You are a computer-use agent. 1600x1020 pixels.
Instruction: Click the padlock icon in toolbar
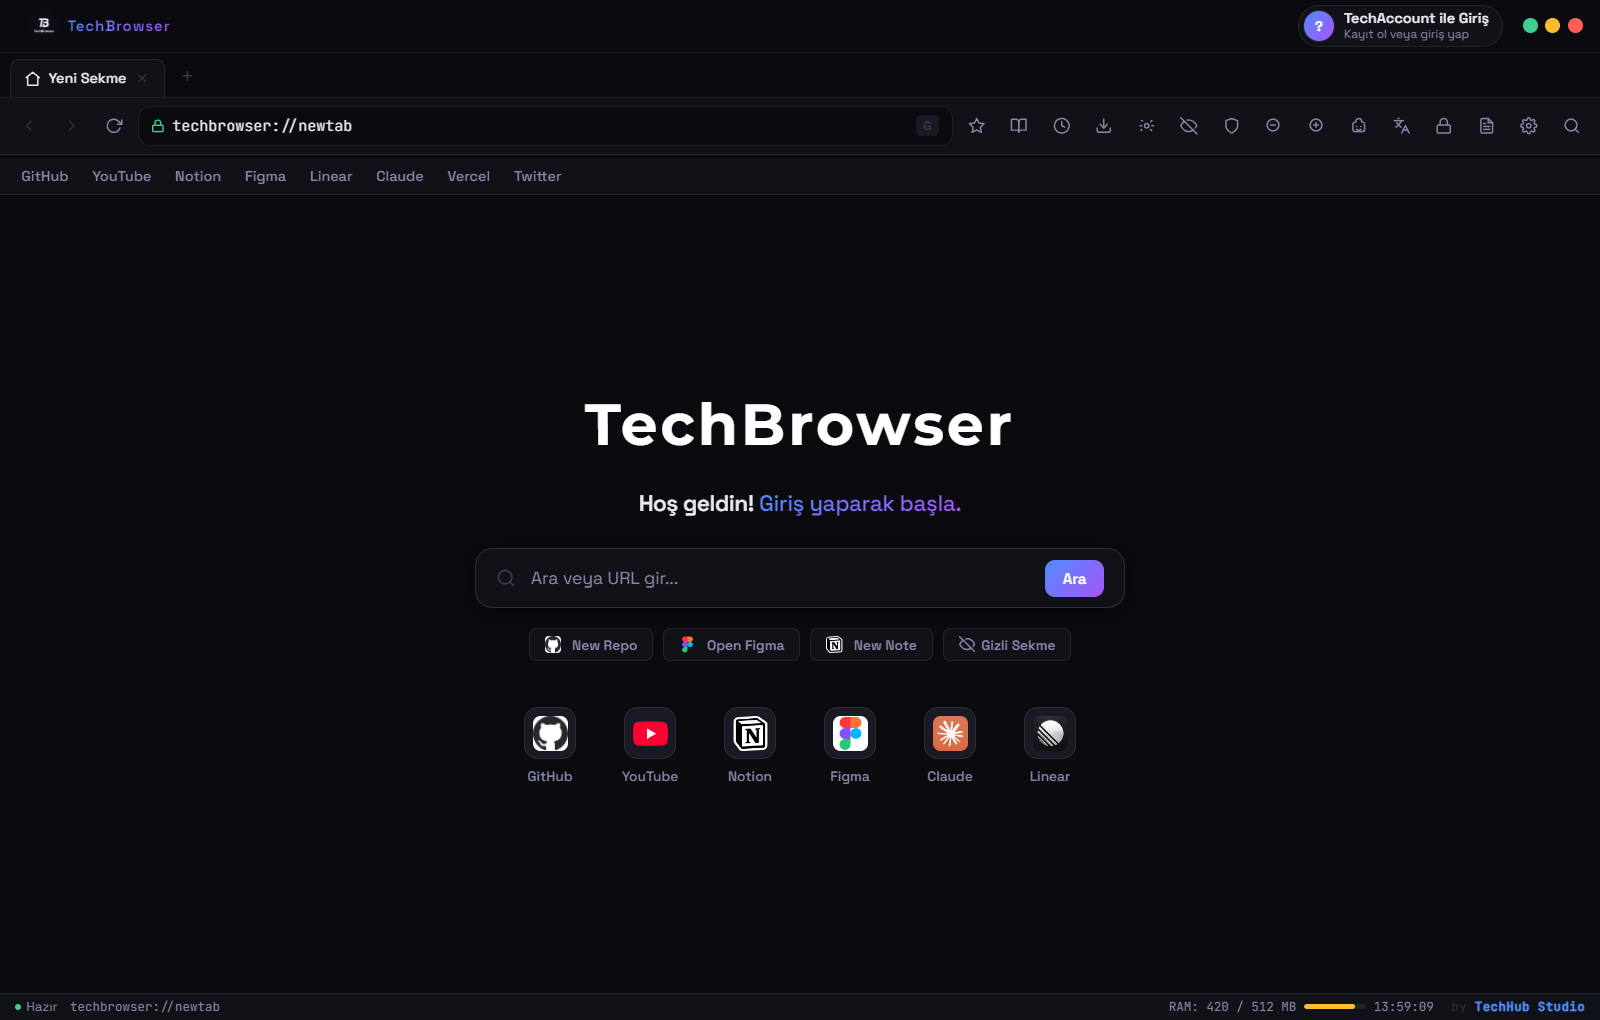tap(1444, 126)
